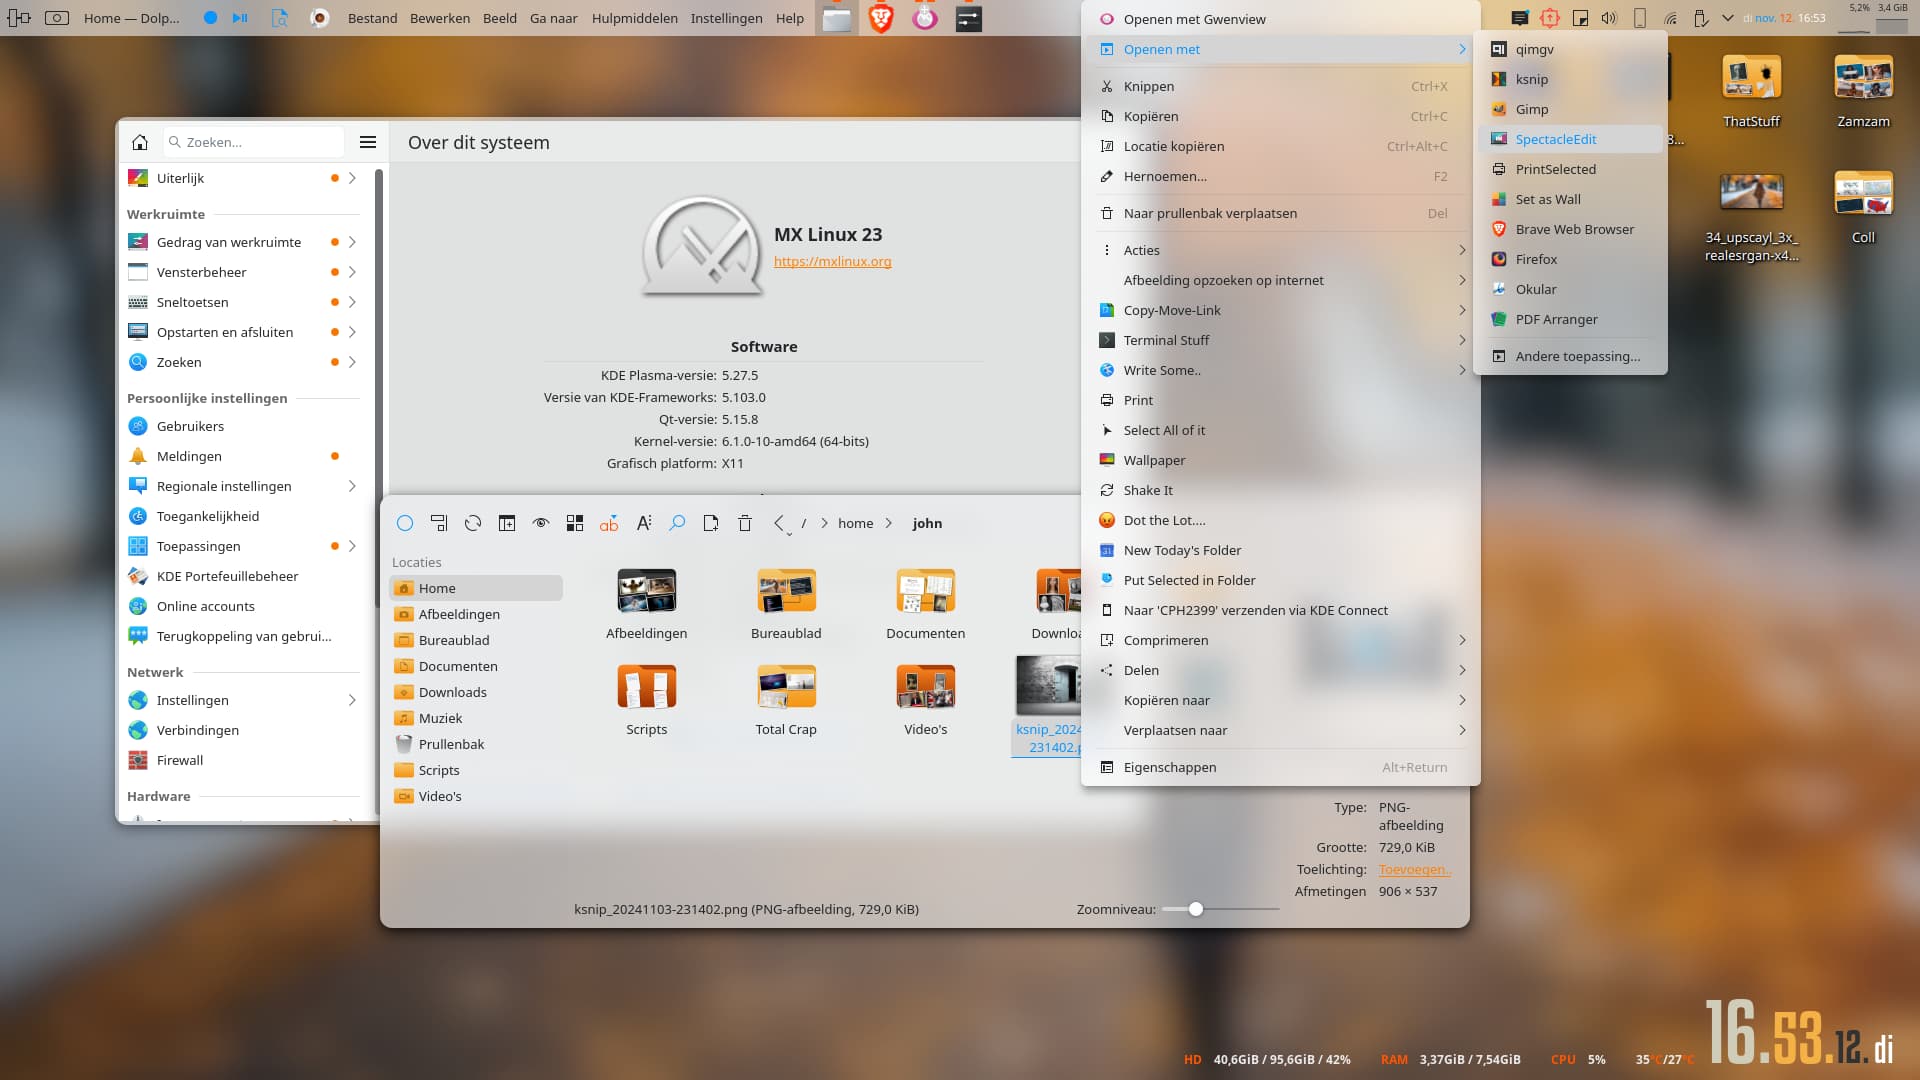
Task: Click the trash icon in Dolphin toolbar
Action: 745,523
